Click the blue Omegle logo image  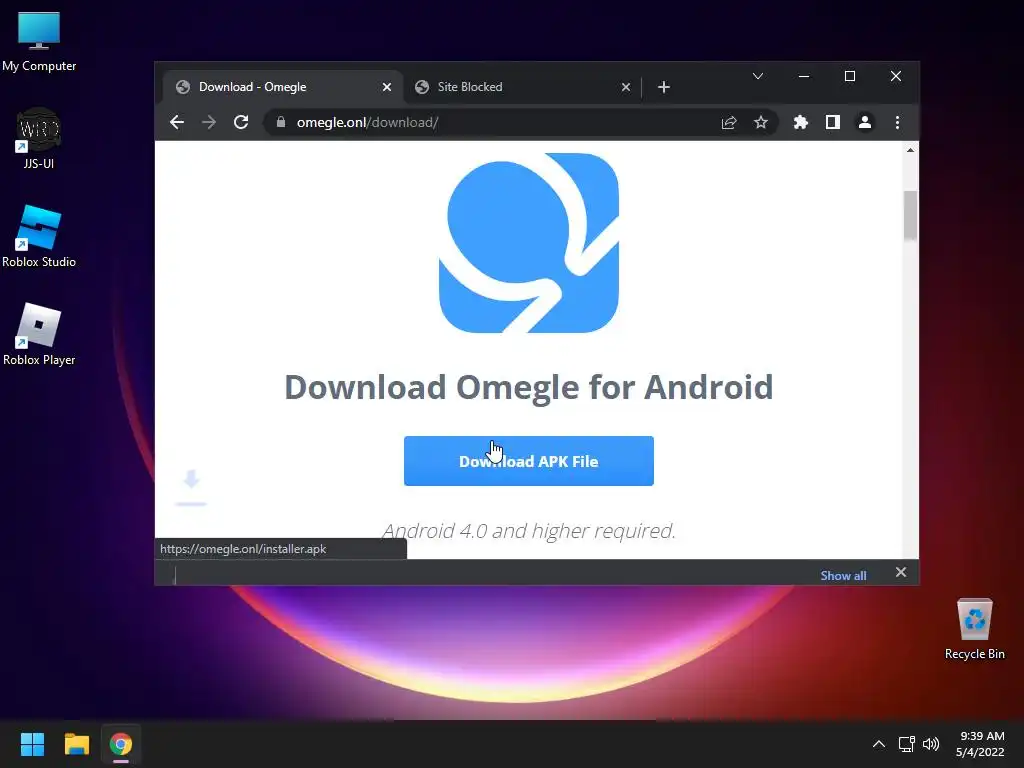pos(528,243)
